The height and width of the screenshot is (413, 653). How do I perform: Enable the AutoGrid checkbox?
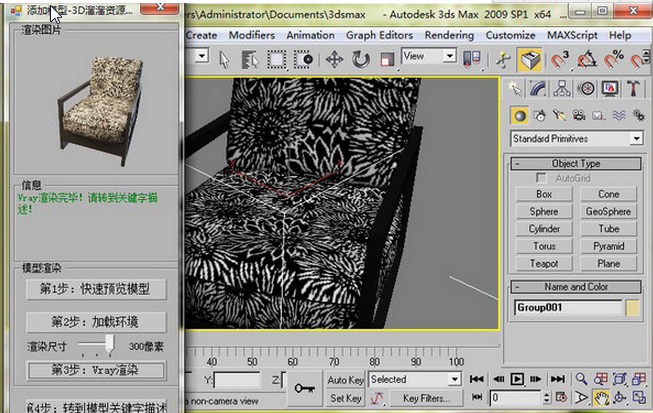pos(542,178)
